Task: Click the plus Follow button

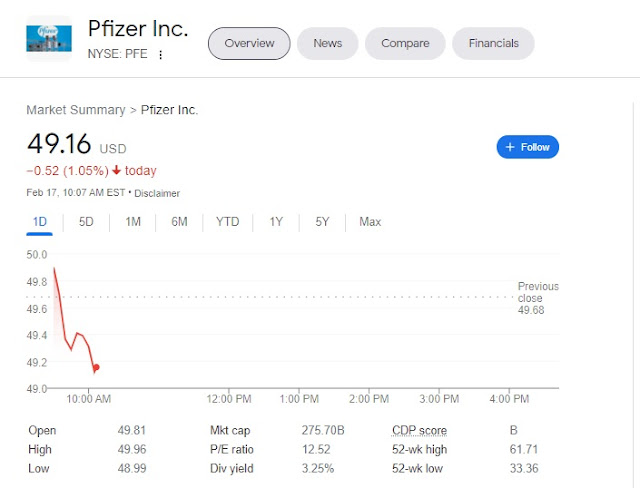Action: coord(528,147)
